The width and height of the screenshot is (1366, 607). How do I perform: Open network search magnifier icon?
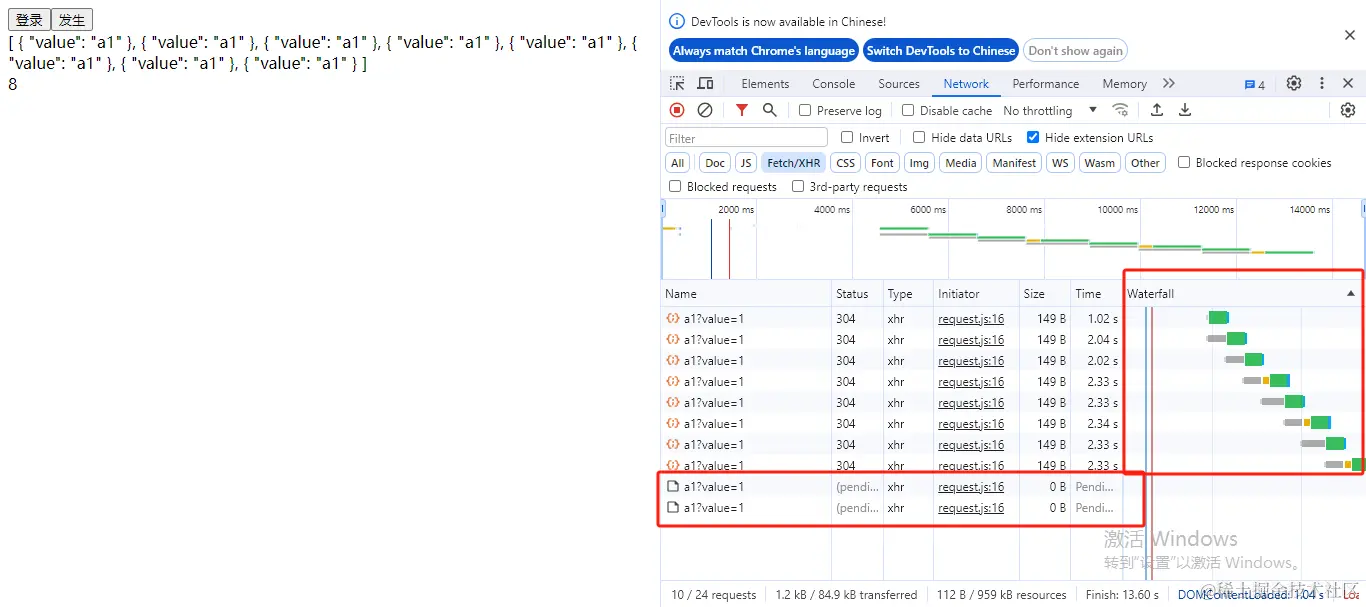click(x=769, y=110)
